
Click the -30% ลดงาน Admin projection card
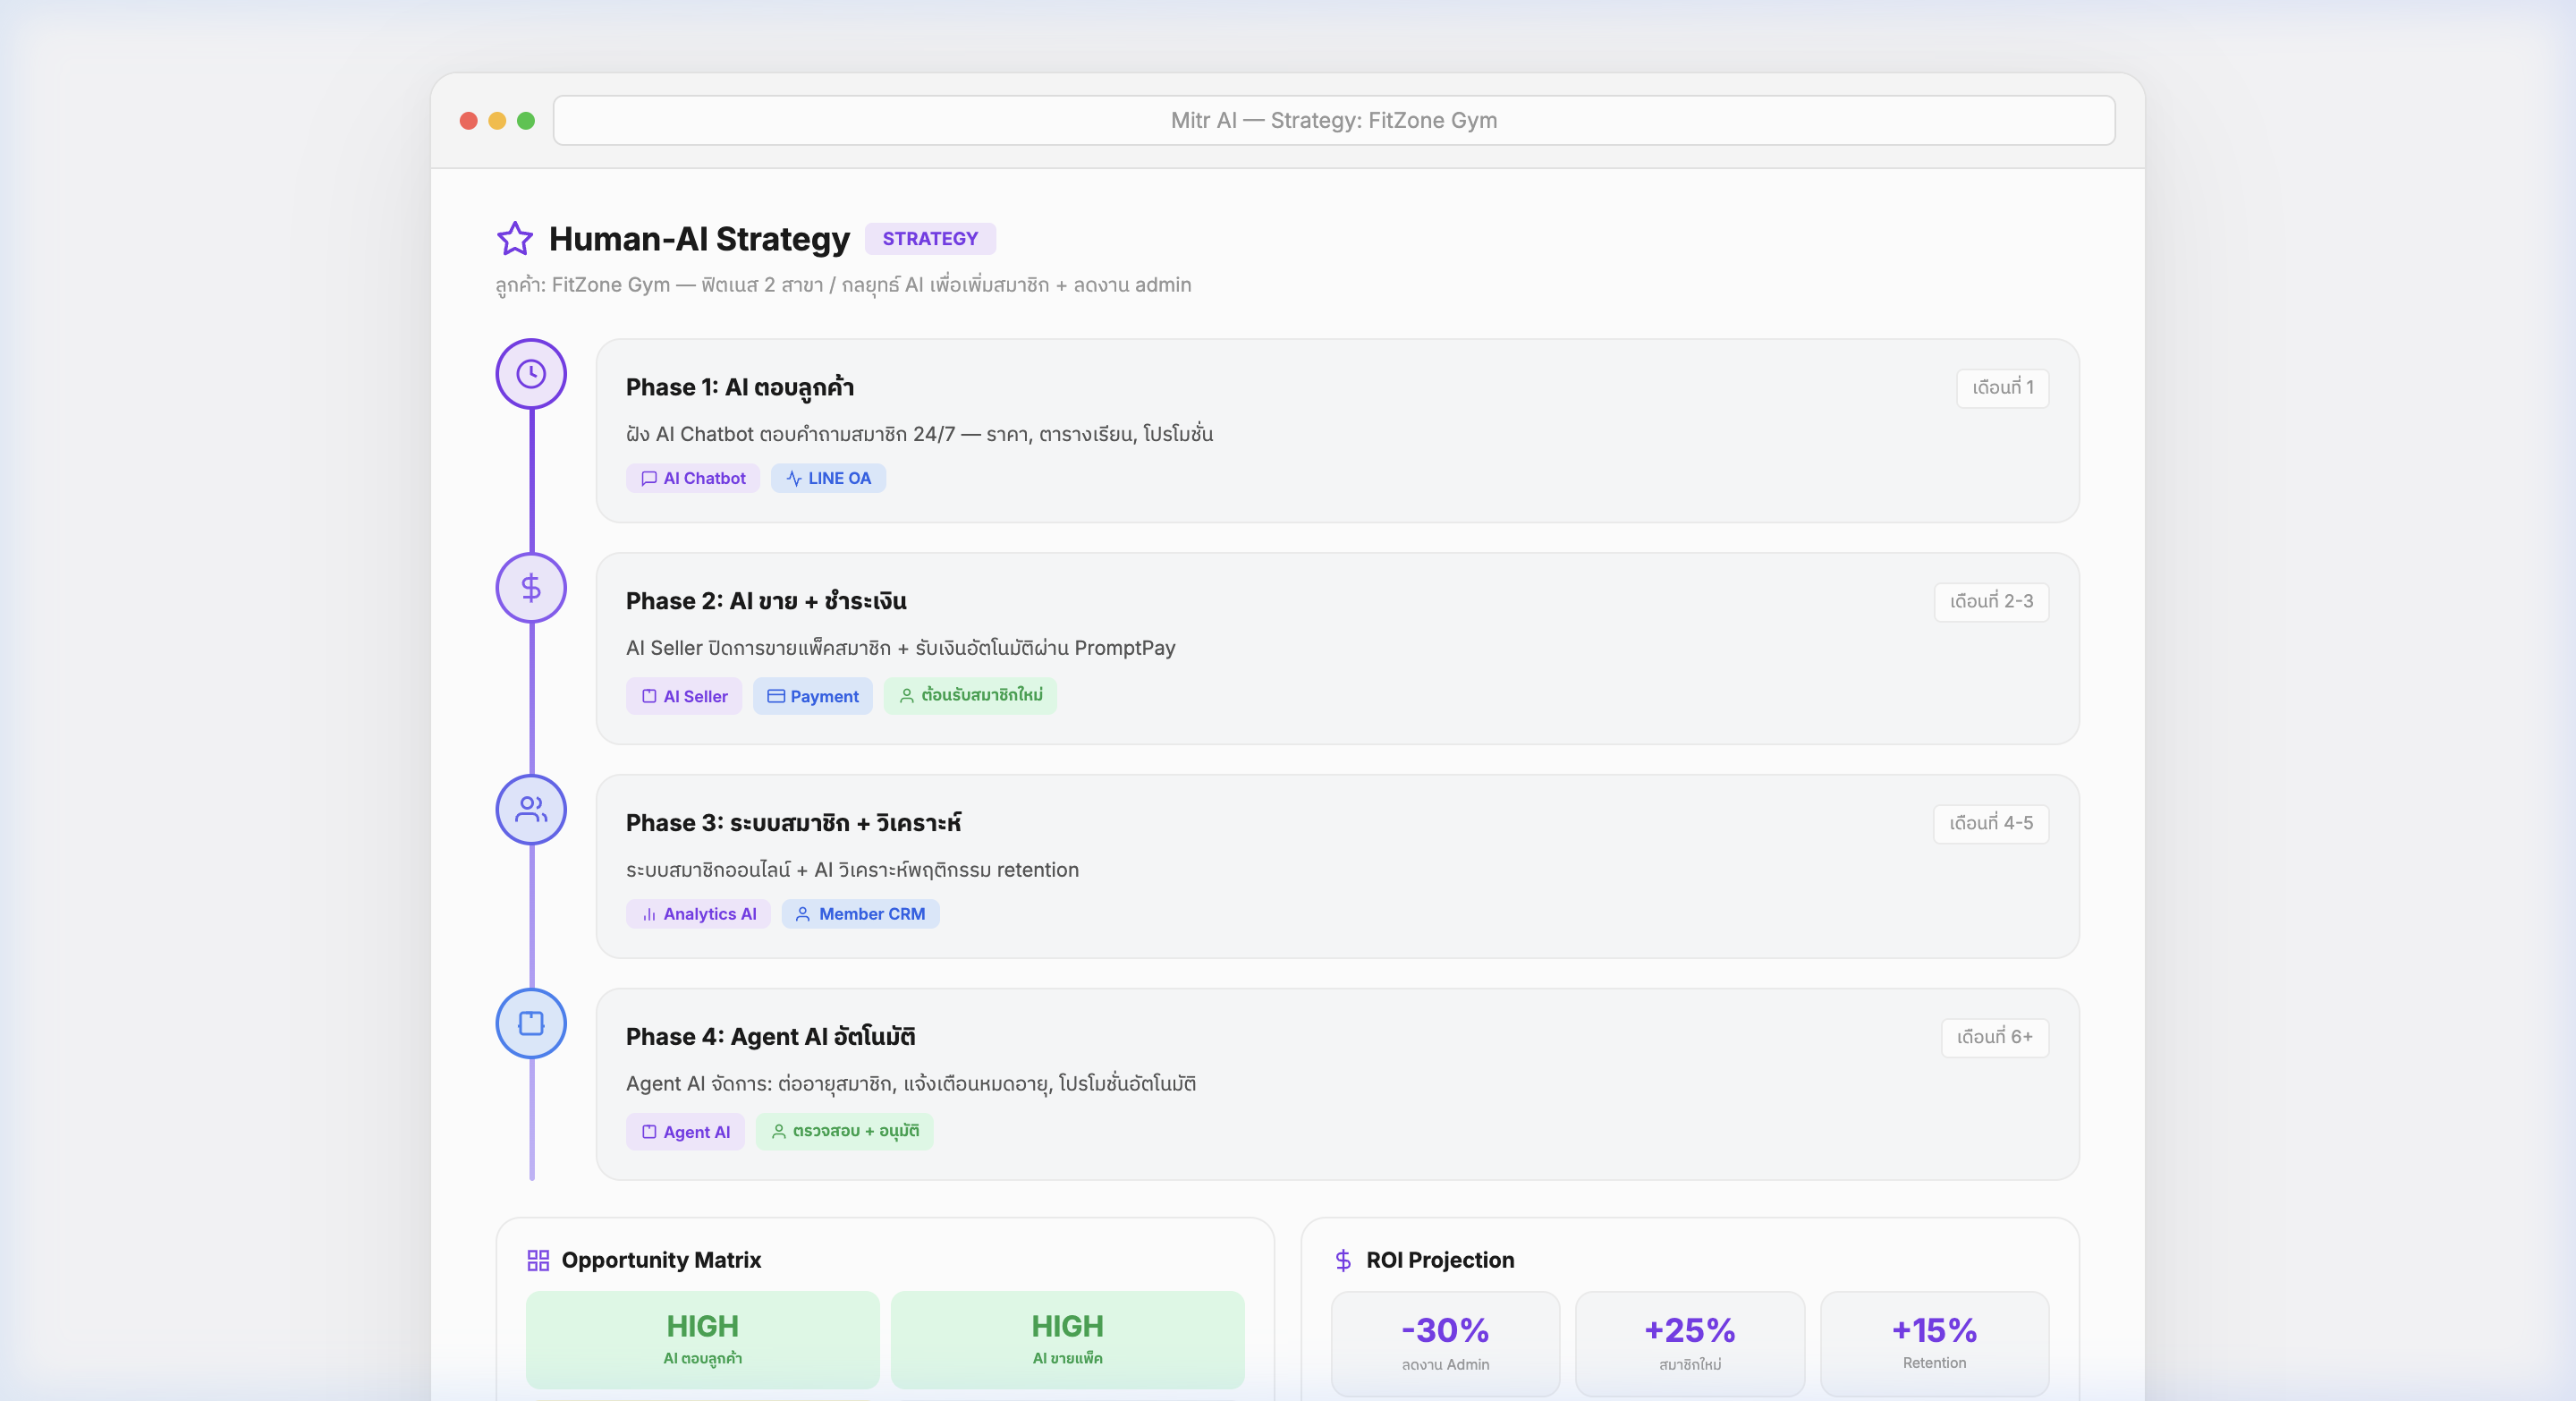pos(1444,1343)
